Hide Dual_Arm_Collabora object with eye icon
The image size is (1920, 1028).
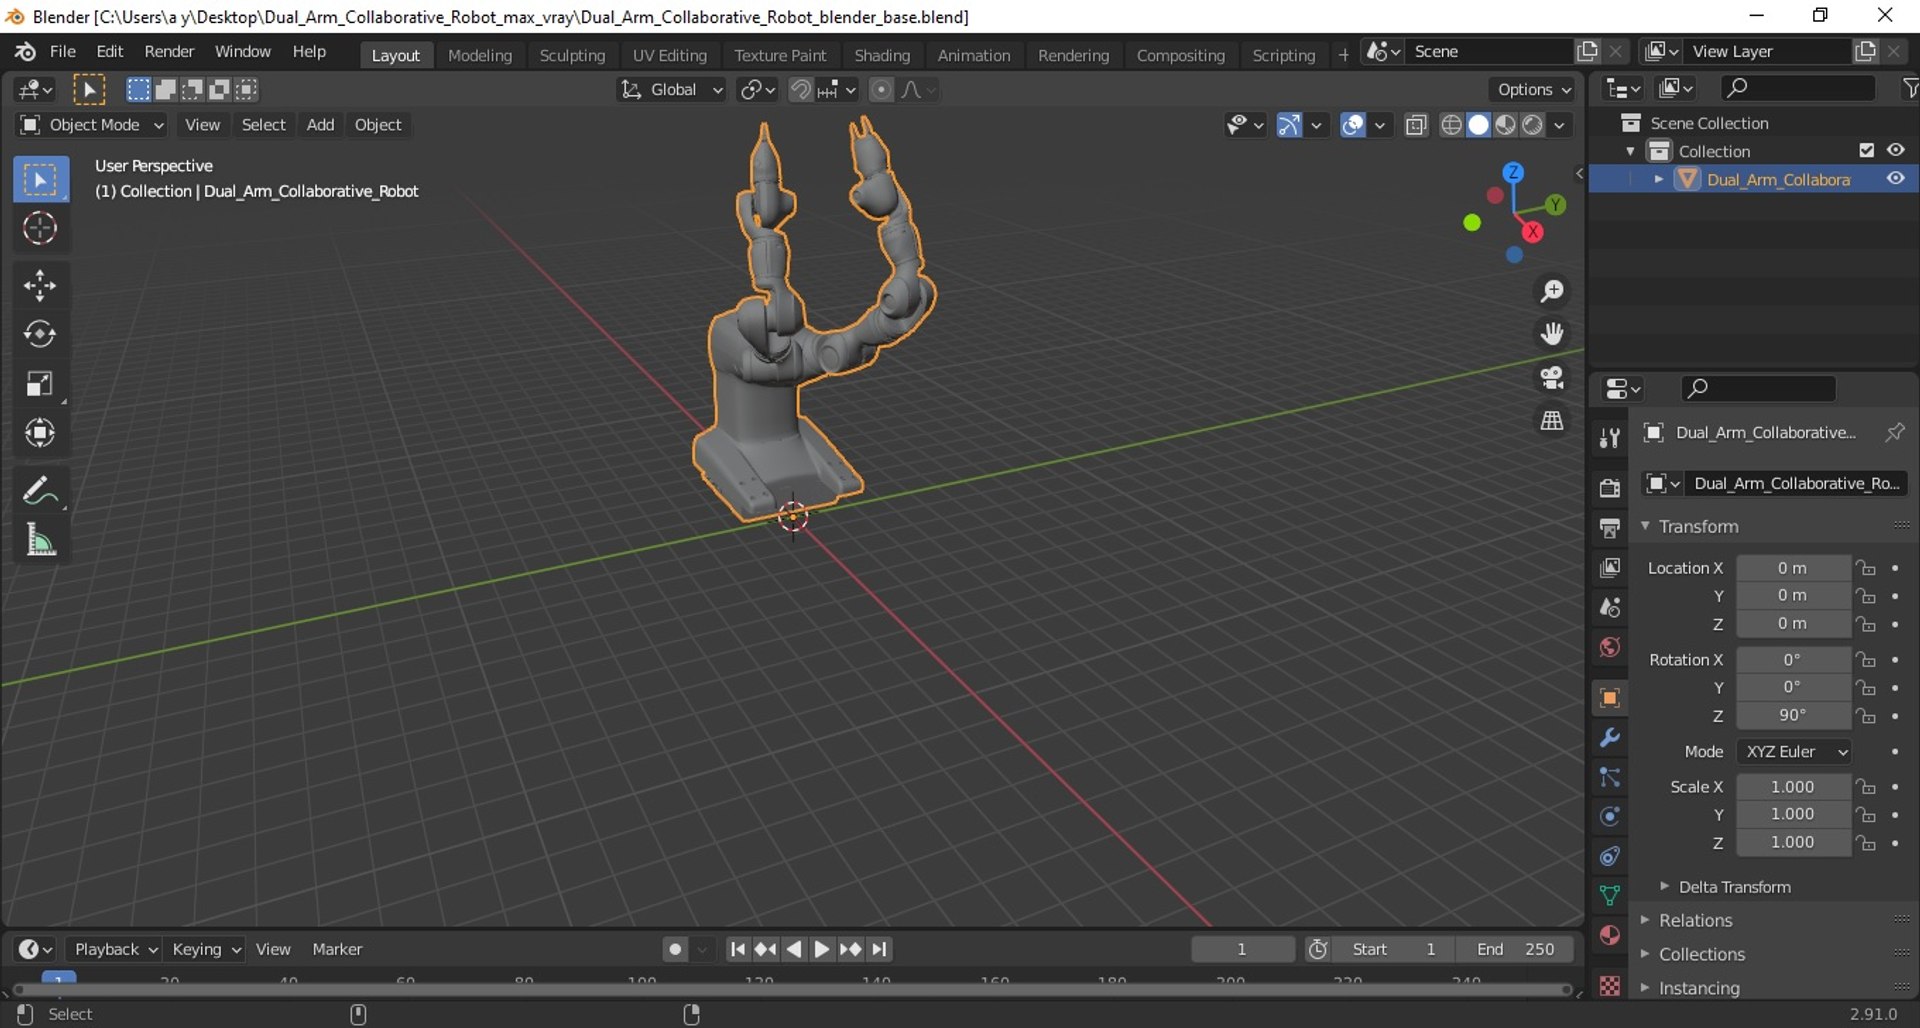pyautogui.click(x=1895, y=179)
